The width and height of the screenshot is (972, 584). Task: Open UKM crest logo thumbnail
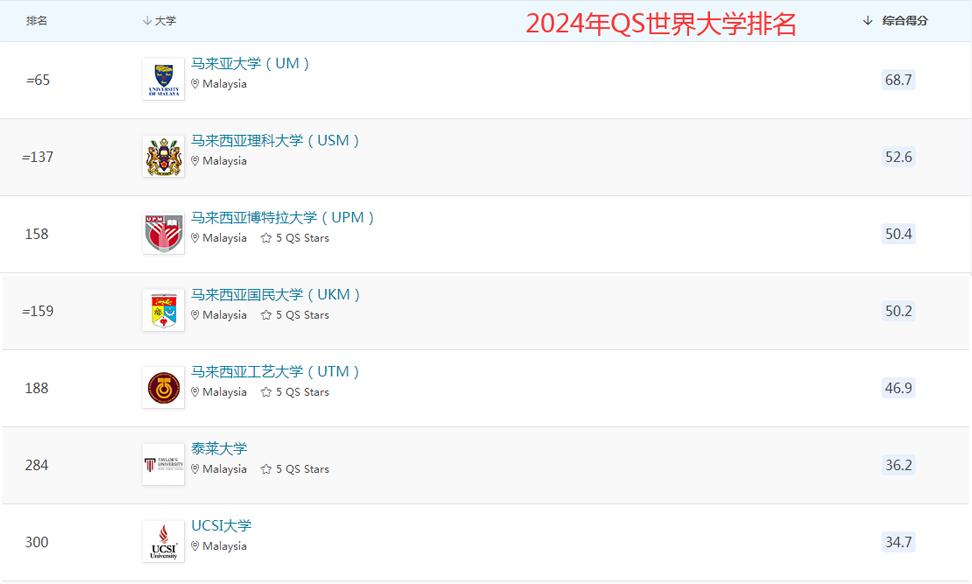click(164, 311)
